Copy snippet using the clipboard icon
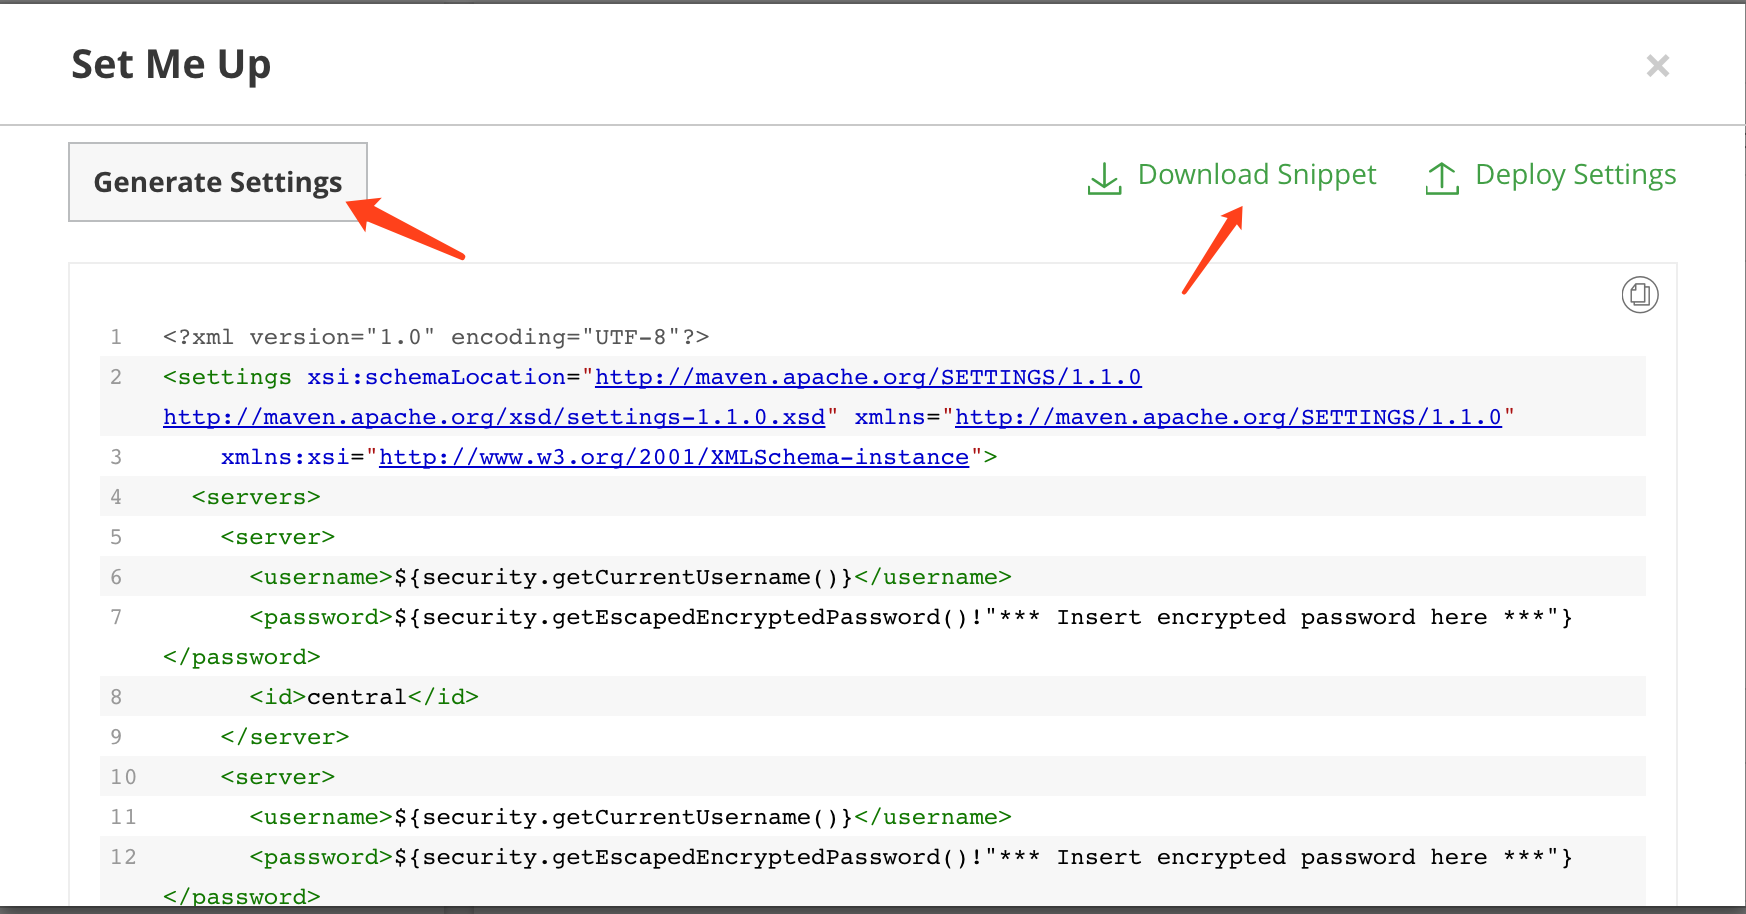Viewport: 1746px width, 914px height. click(1640, 294)
